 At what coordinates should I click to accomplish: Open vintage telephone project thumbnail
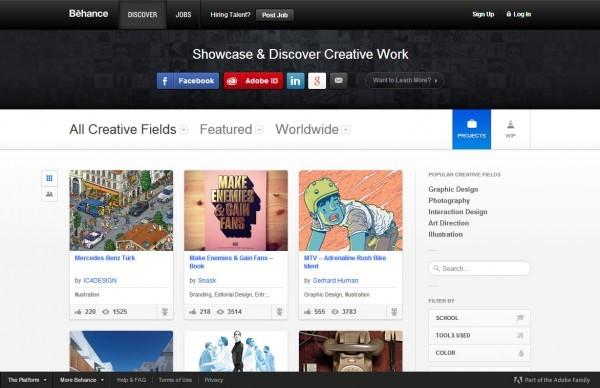(351, 351)
